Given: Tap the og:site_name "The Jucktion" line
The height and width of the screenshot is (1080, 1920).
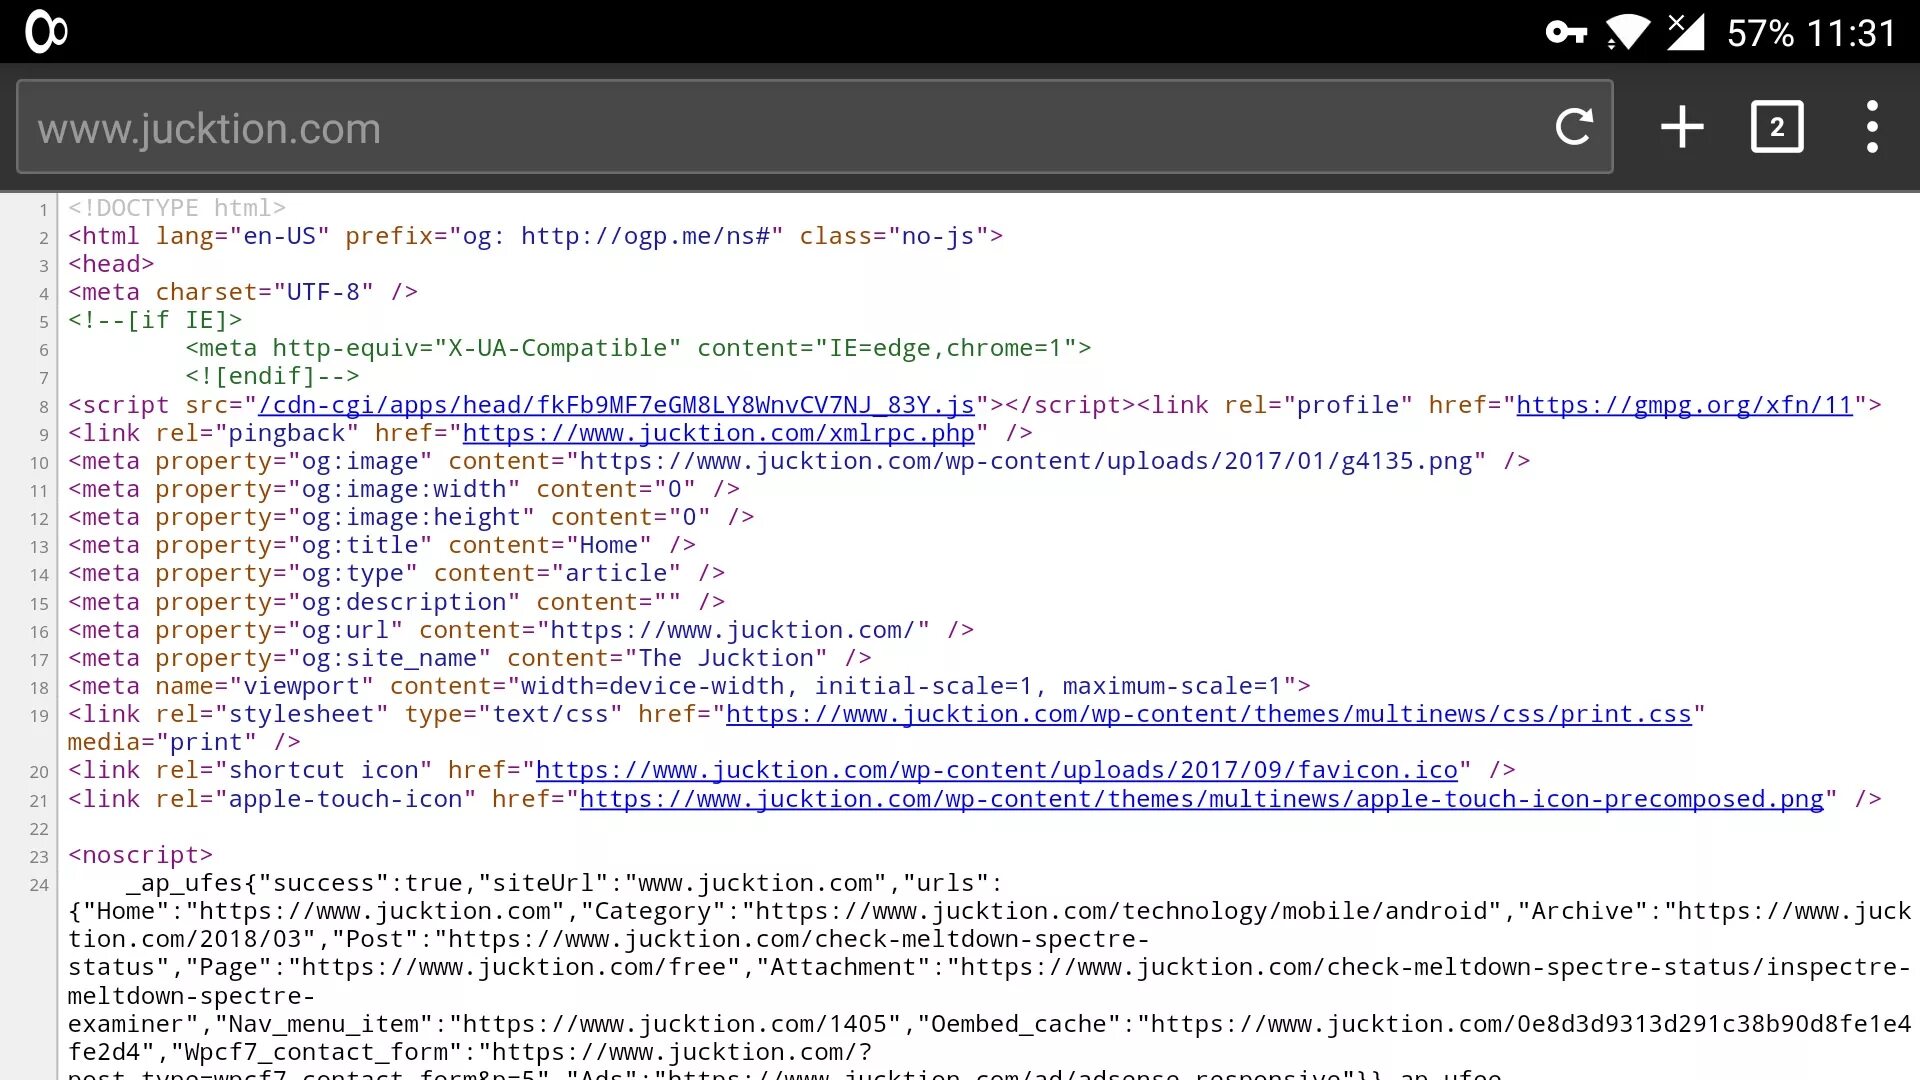Looking at the screenshot, I should 470,658.
